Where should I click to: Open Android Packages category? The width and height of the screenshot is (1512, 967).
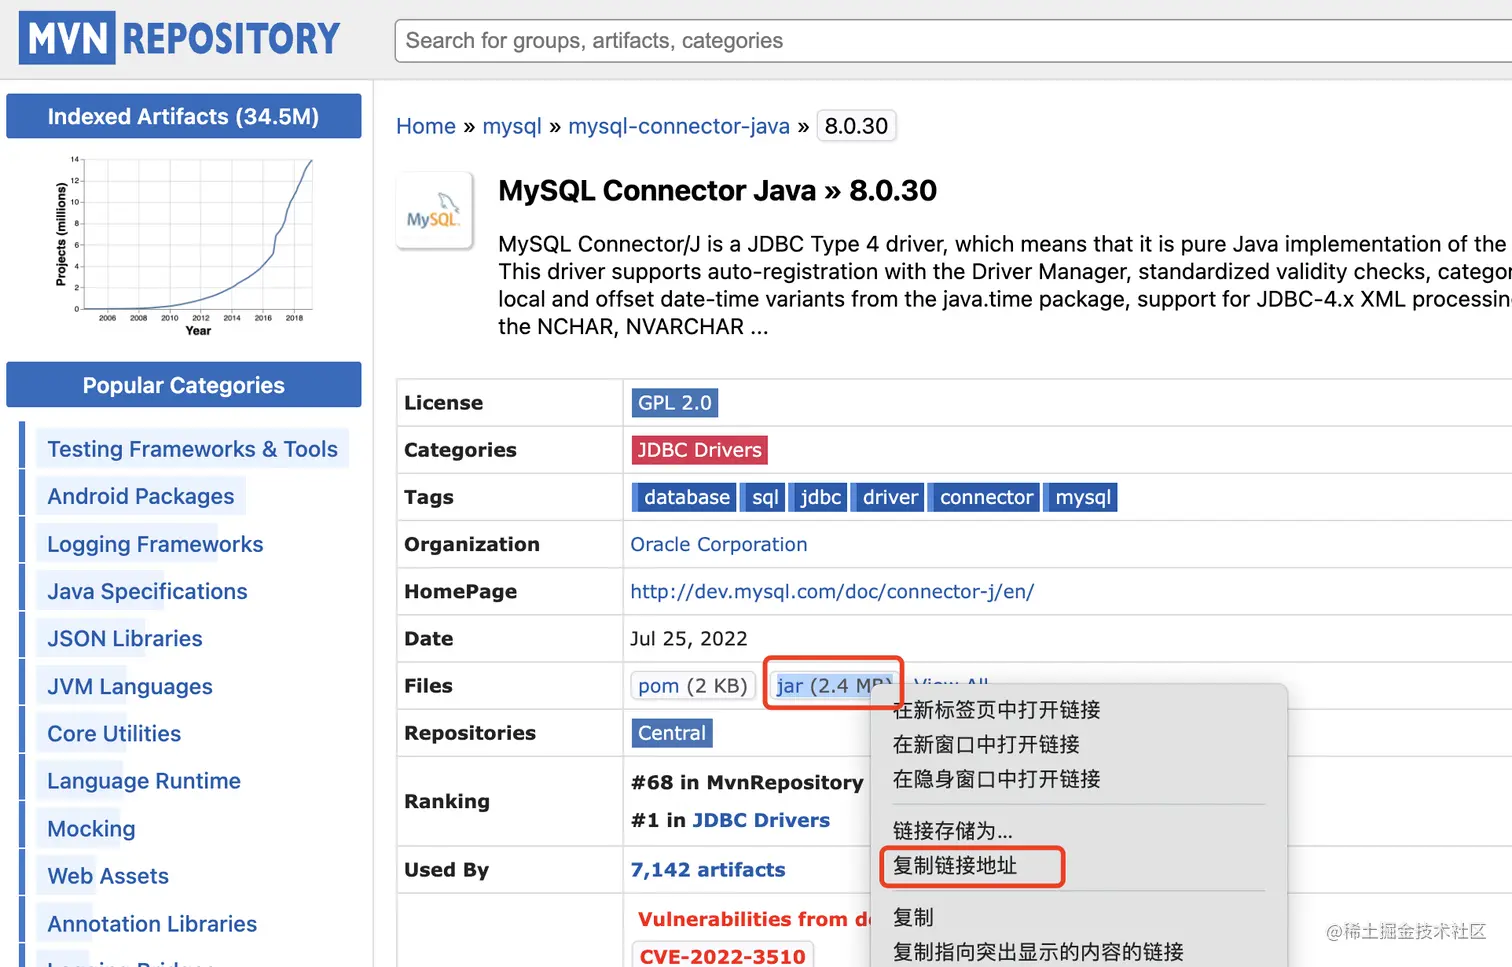click(141, 496)
